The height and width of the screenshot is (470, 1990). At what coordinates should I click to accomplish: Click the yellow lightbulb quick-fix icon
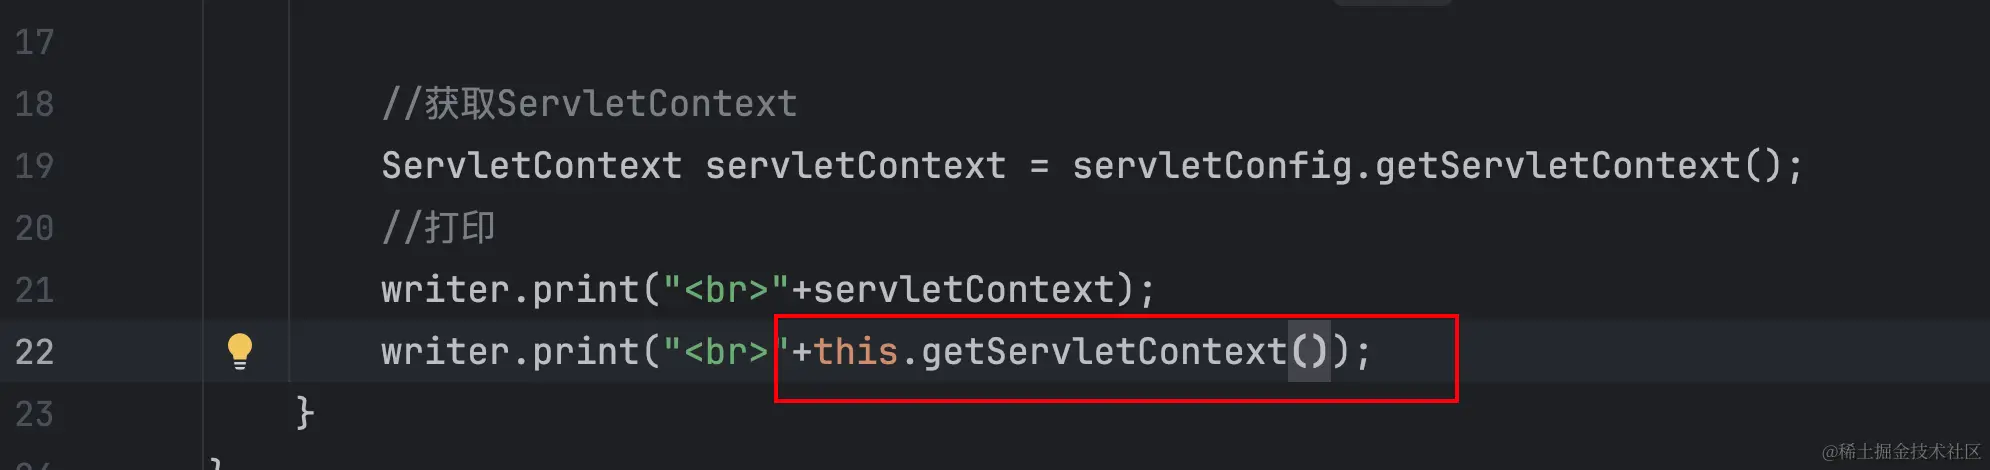coord(240,351)
